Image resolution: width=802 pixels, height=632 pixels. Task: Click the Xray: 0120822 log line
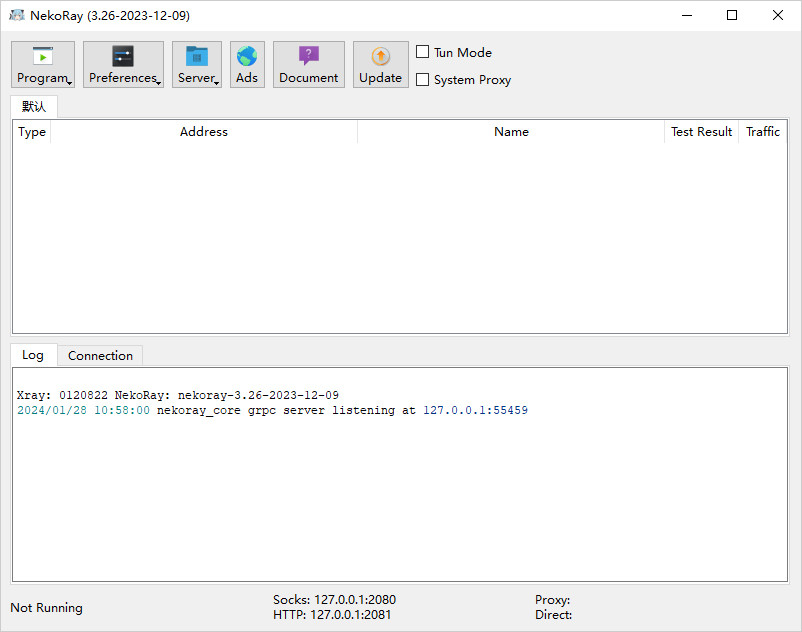(177, 395)
